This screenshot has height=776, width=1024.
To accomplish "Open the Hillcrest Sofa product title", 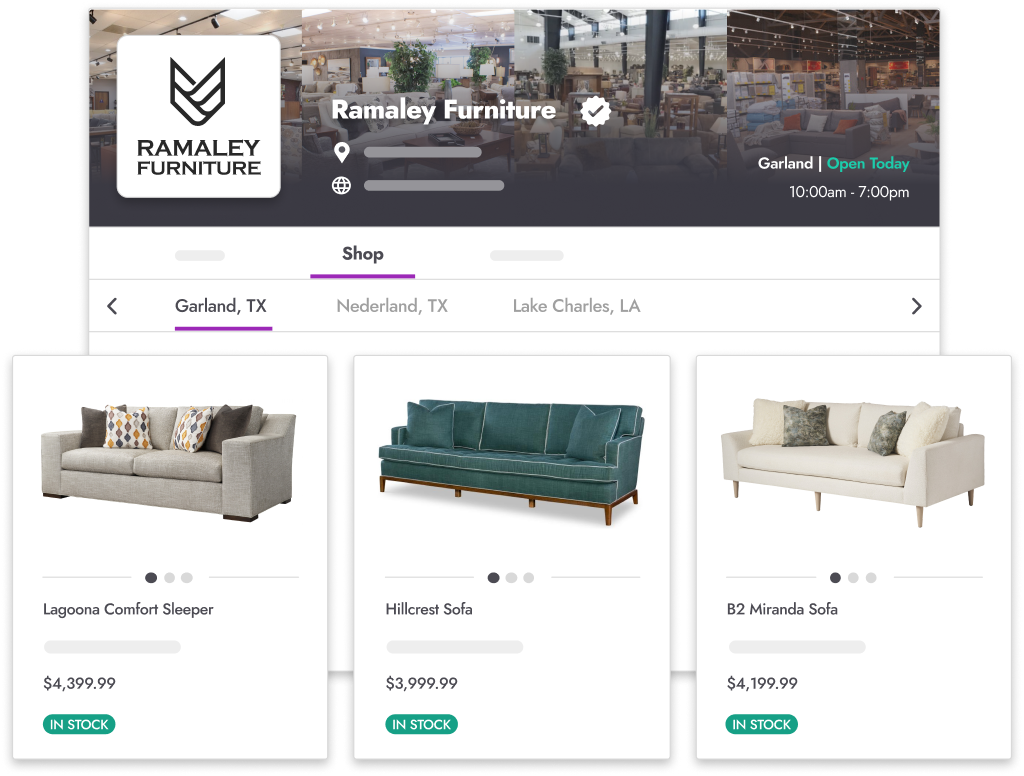I will [429, 609].
